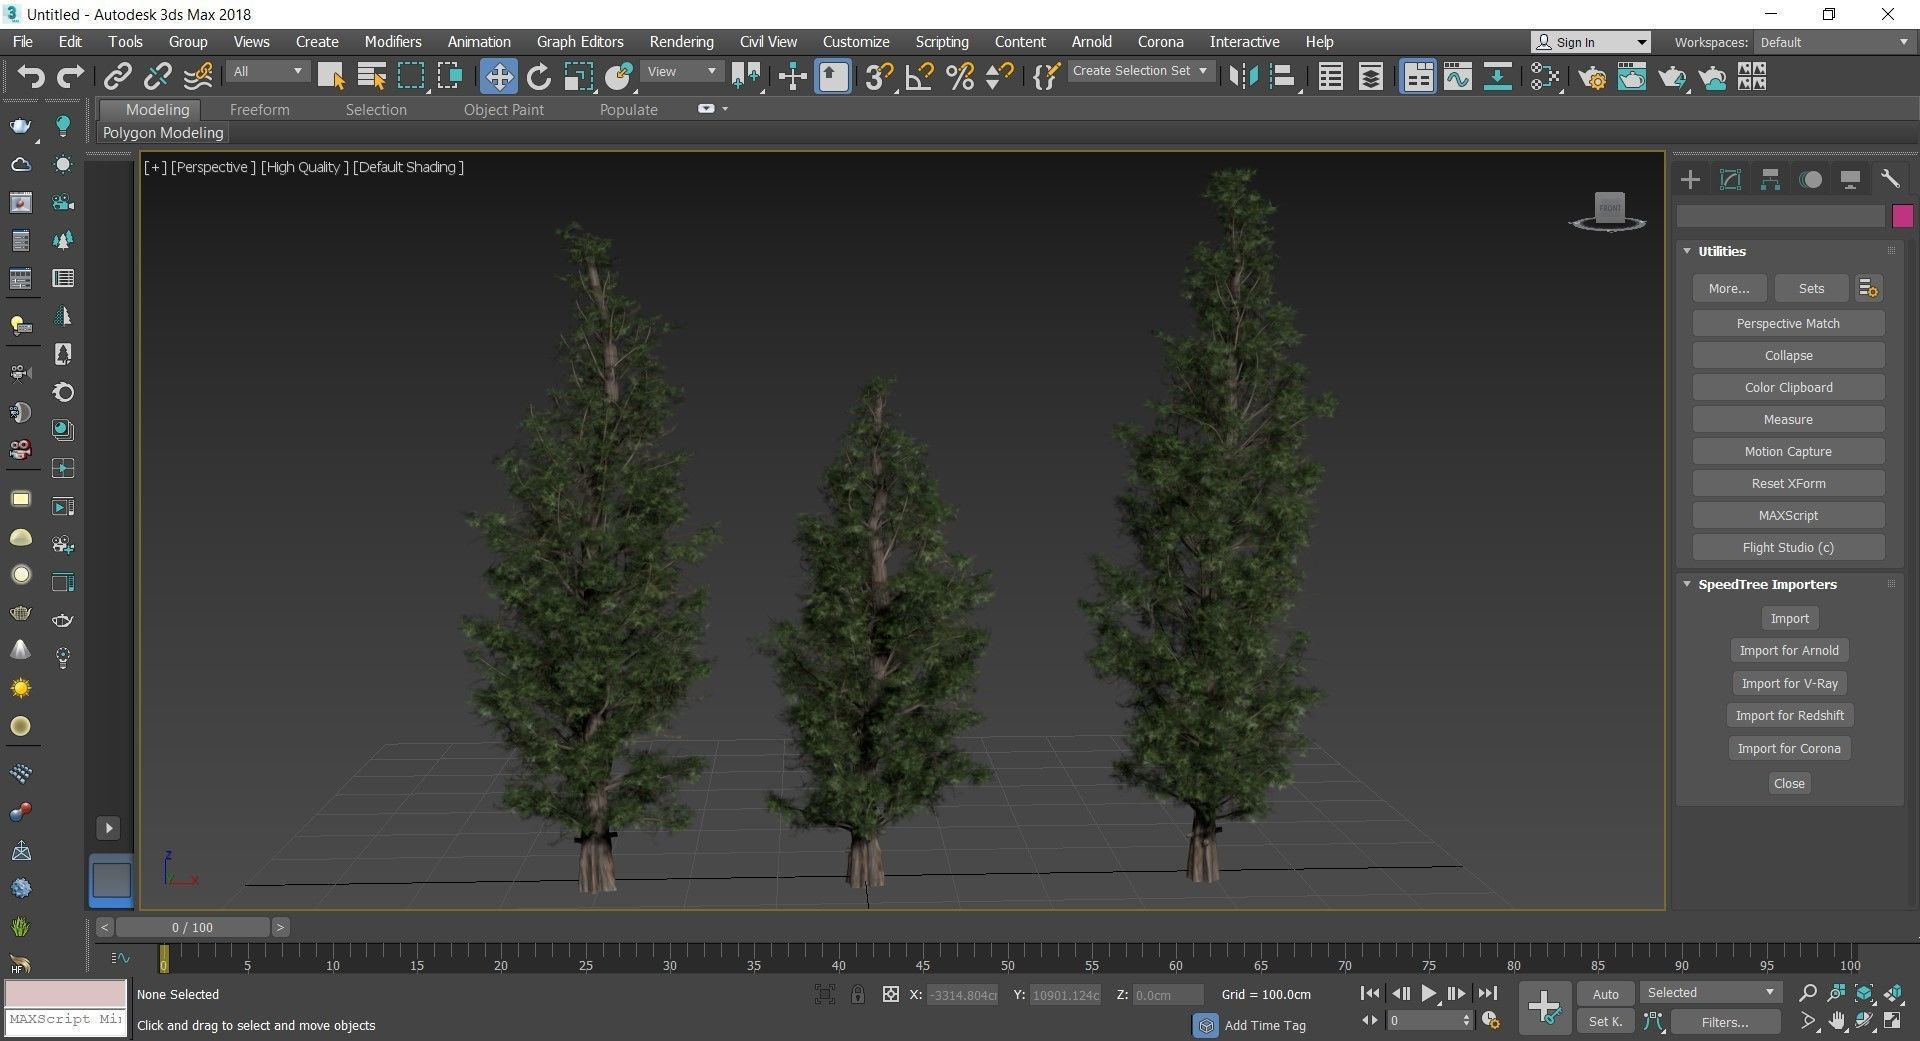Click the magenta object color swatch
Image resolution: width=1920 pixels, height=1041 pixels.
(1902, 216)
